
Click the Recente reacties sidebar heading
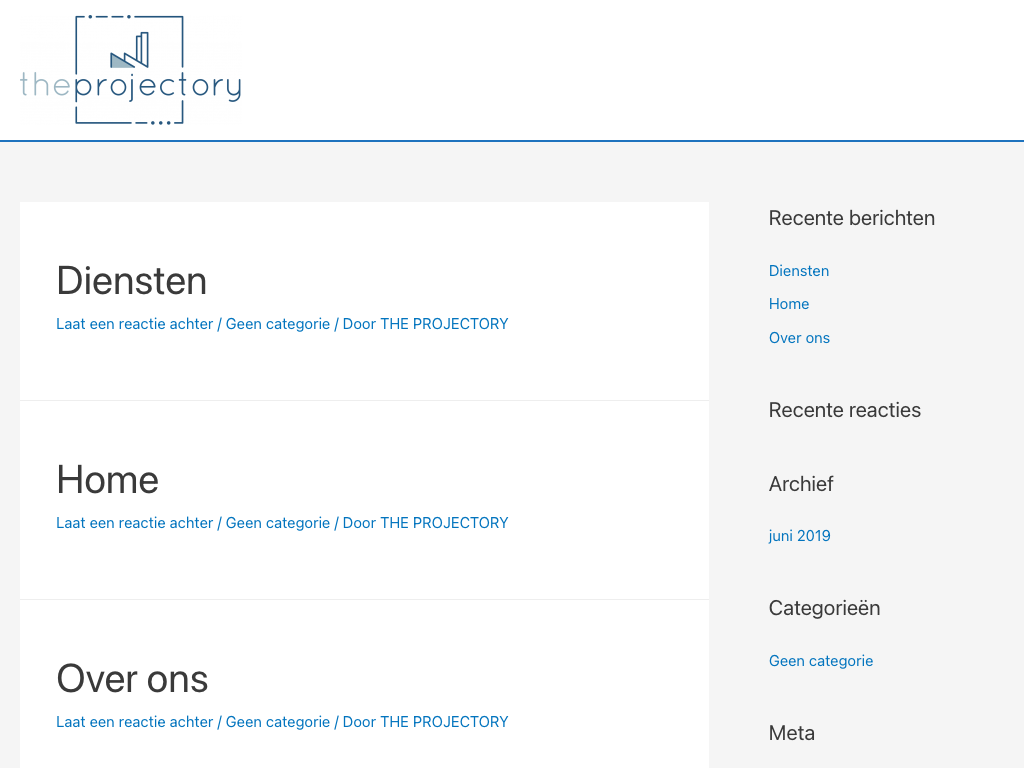844,410
